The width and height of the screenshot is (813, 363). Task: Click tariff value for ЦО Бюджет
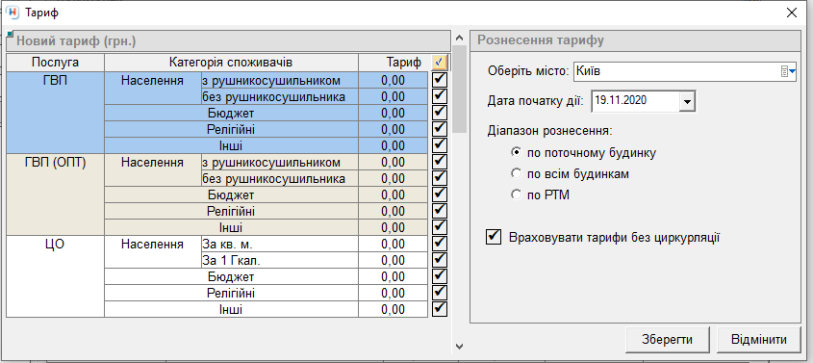tap(393, 276)
